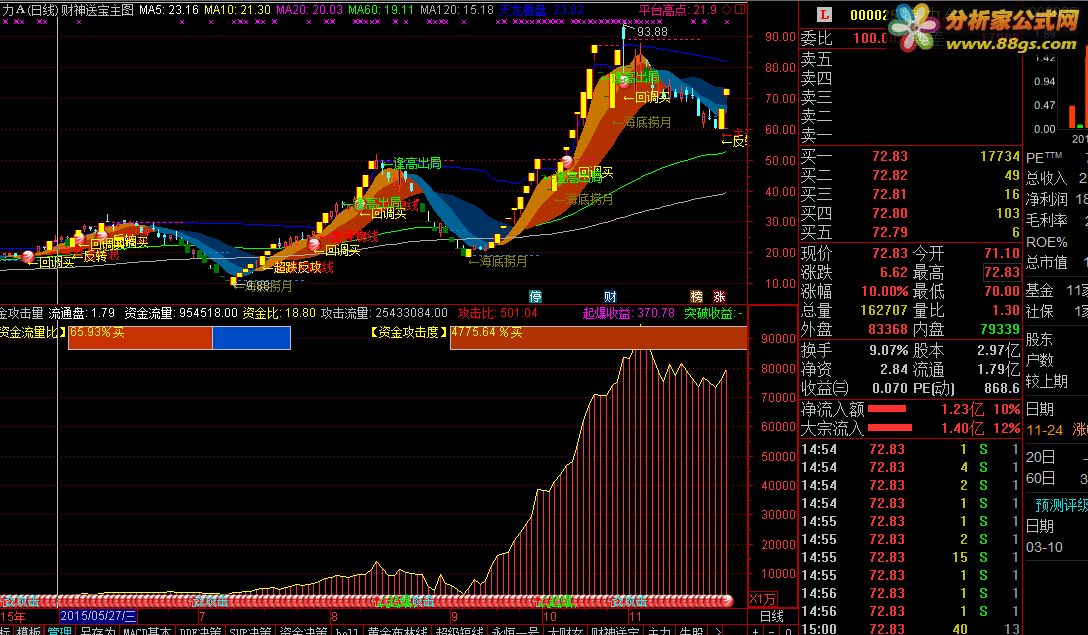Select the 永恒一号 indicator tab
The image size is (1088, 635).
pos(515,630)
